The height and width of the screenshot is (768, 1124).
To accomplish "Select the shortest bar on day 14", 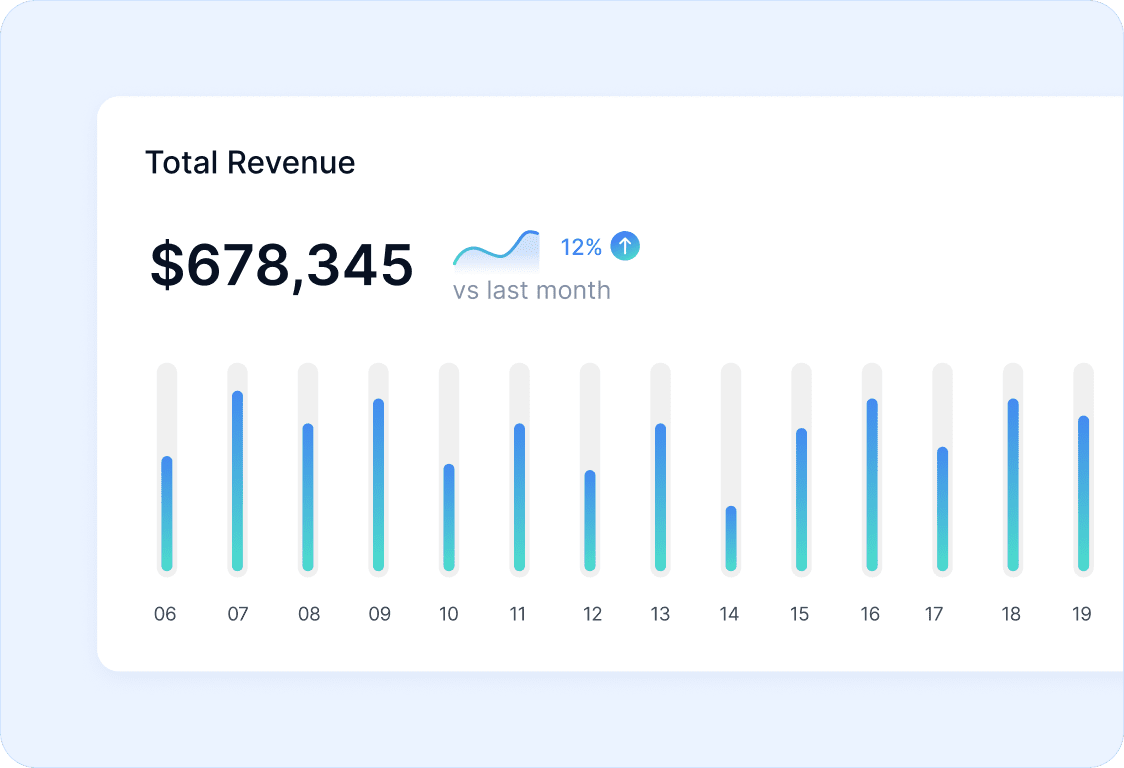I will click(729, 540).
